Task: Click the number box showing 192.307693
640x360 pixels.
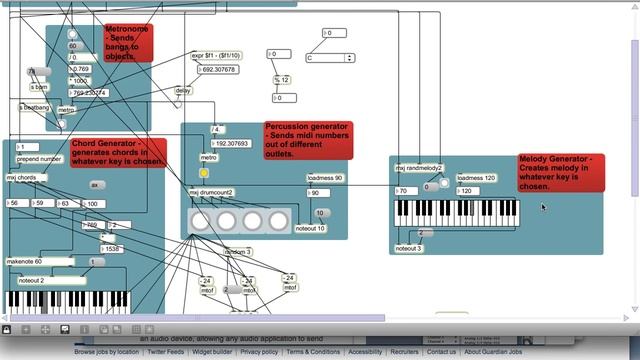Action: [x=231, y=144]
